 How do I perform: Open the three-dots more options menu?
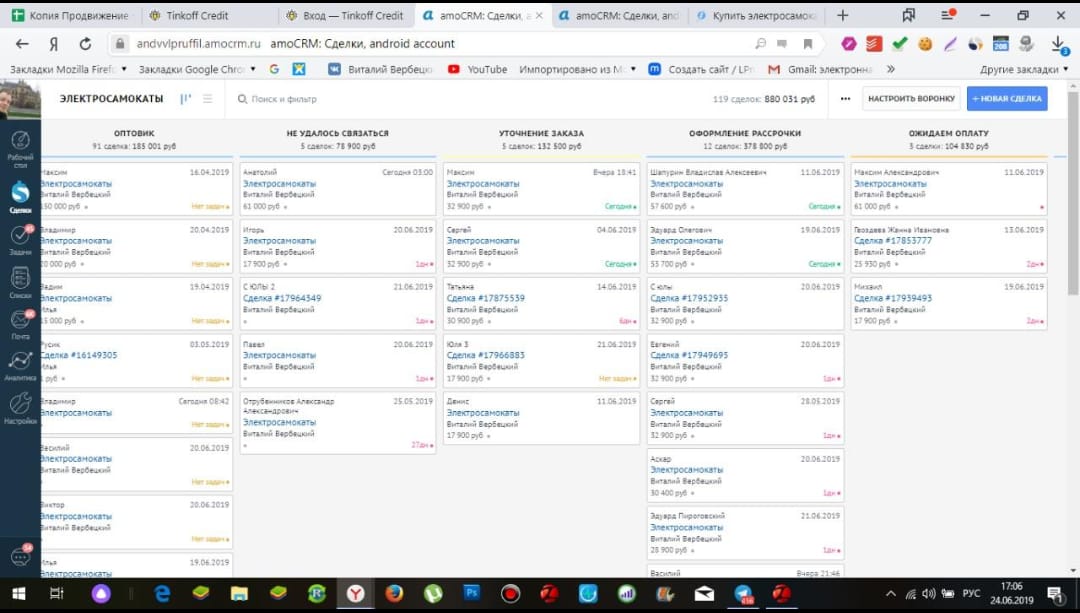click(x=845, y=99)
